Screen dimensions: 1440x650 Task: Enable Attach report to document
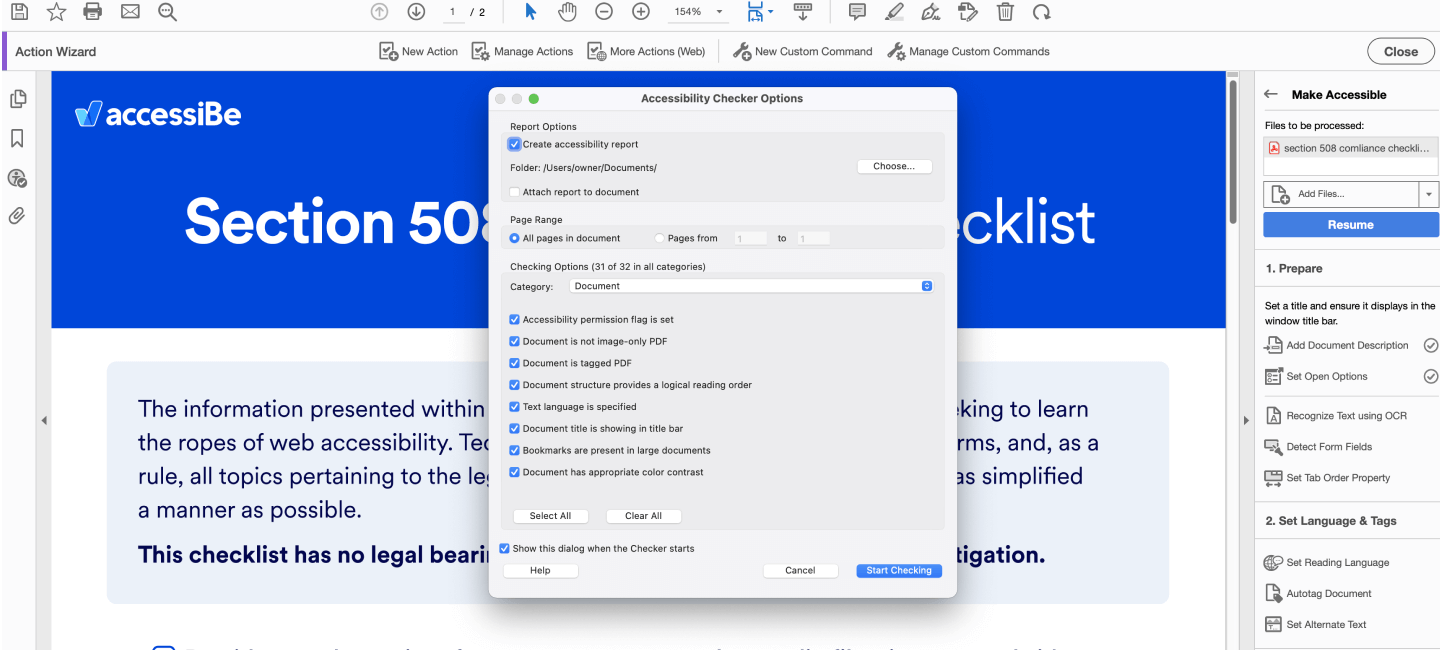514,191
